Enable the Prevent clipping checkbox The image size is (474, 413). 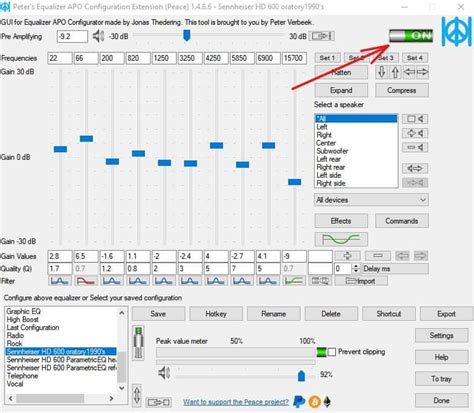[332, 352]
